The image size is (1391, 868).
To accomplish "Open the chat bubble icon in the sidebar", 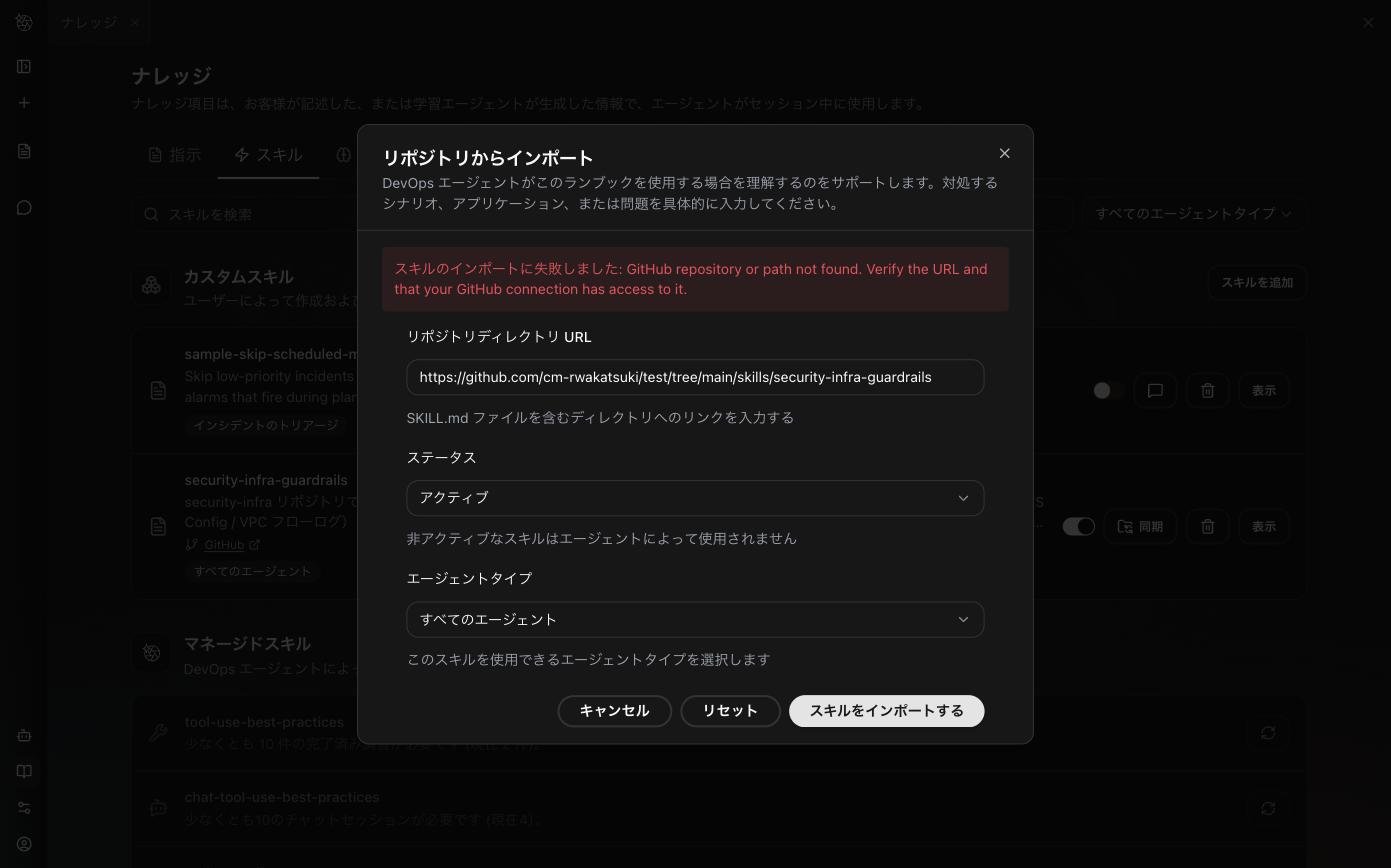I will coord(24,208).
